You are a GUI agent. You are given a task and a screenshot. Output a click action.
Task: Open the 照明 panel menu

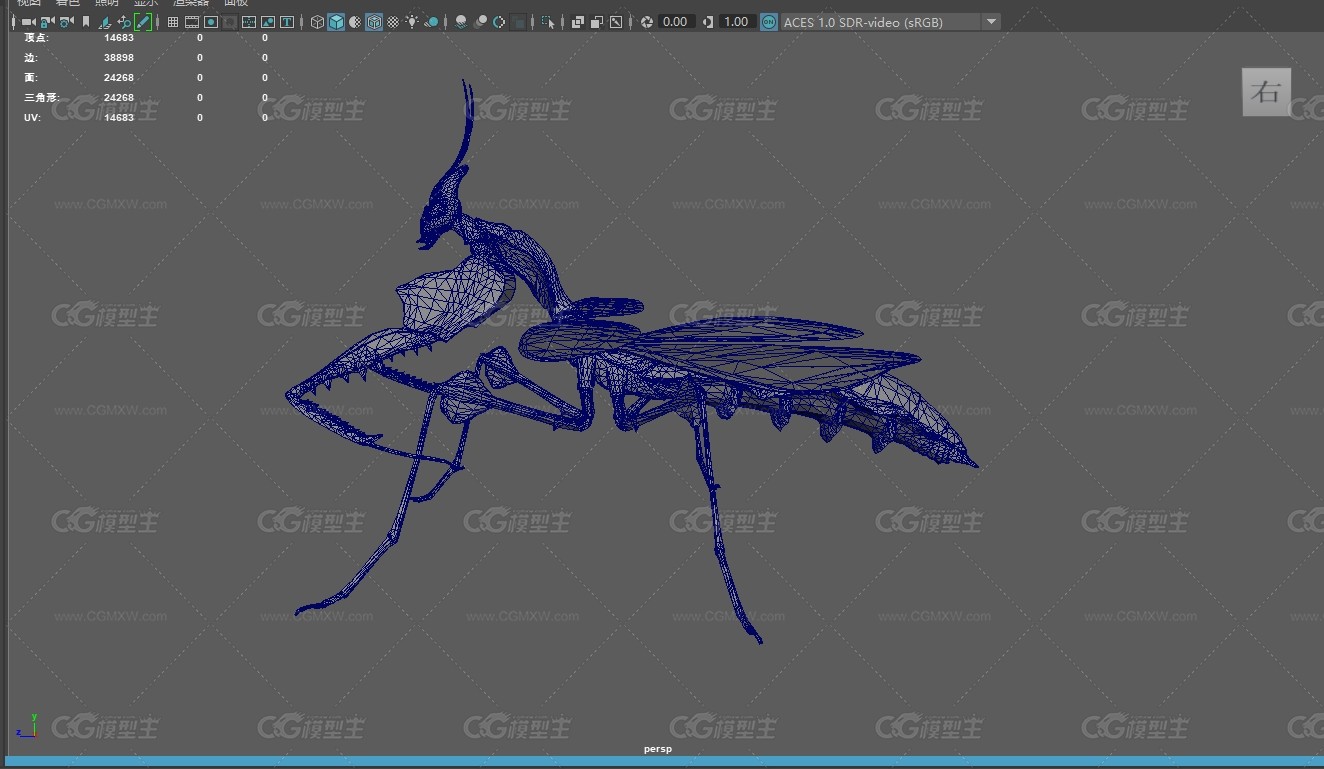107,3
